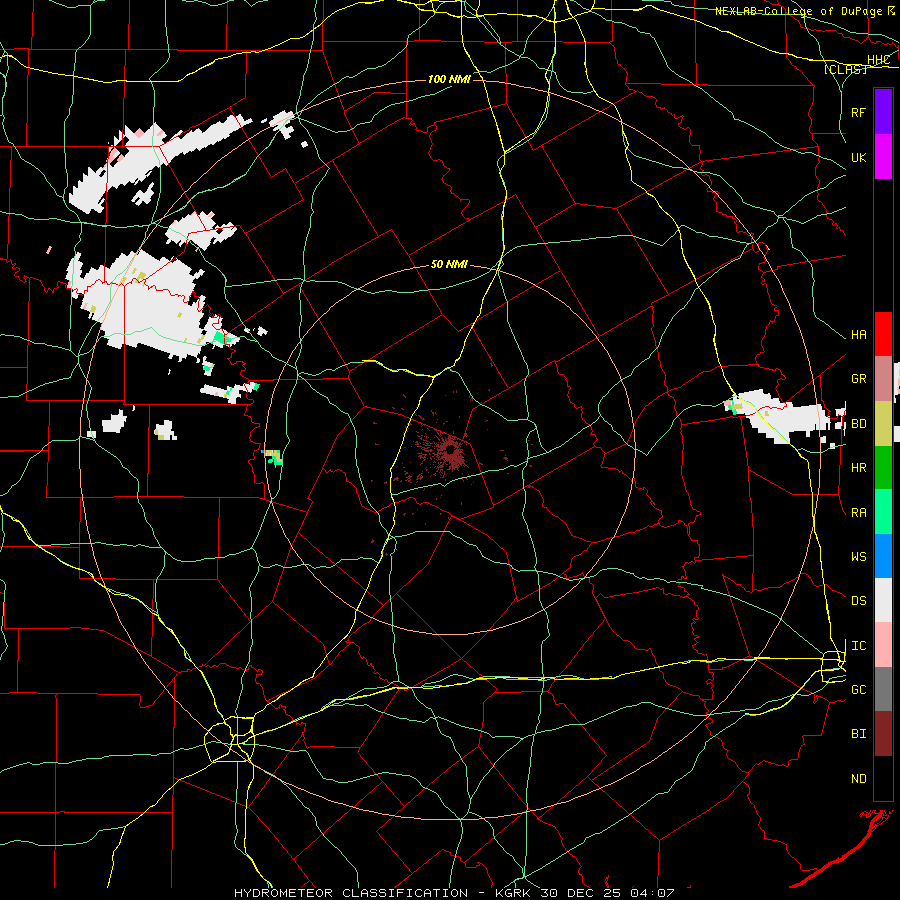Click the UK legend label
This screenshot has height=900, width=900.
[858, 157]
